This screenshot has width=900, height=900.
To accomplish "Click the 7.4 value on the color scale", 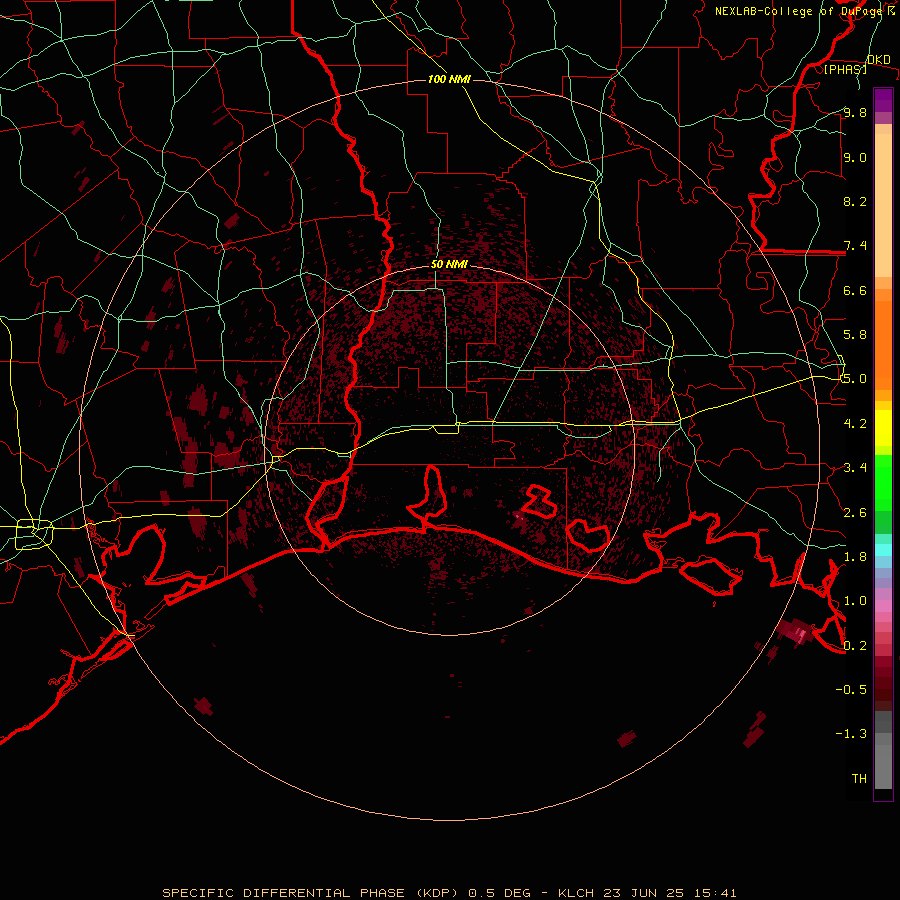I will click(855, 246).
